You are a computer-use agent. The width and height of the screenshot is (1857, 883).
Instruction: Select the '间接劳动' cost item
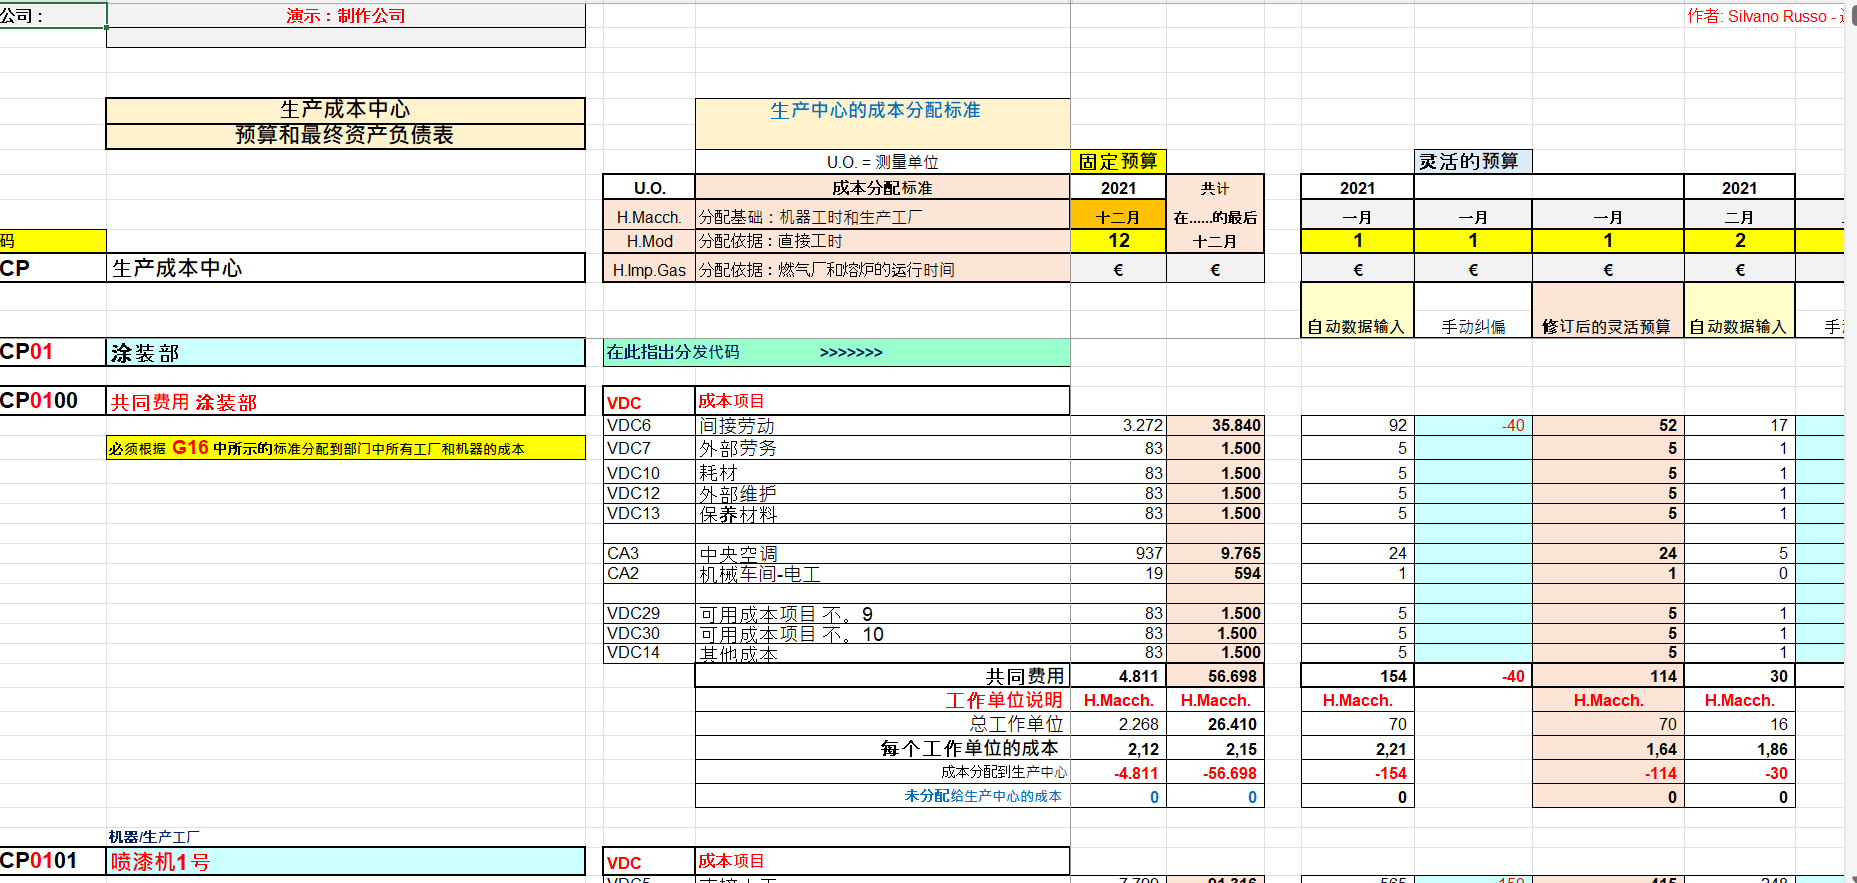882,425
